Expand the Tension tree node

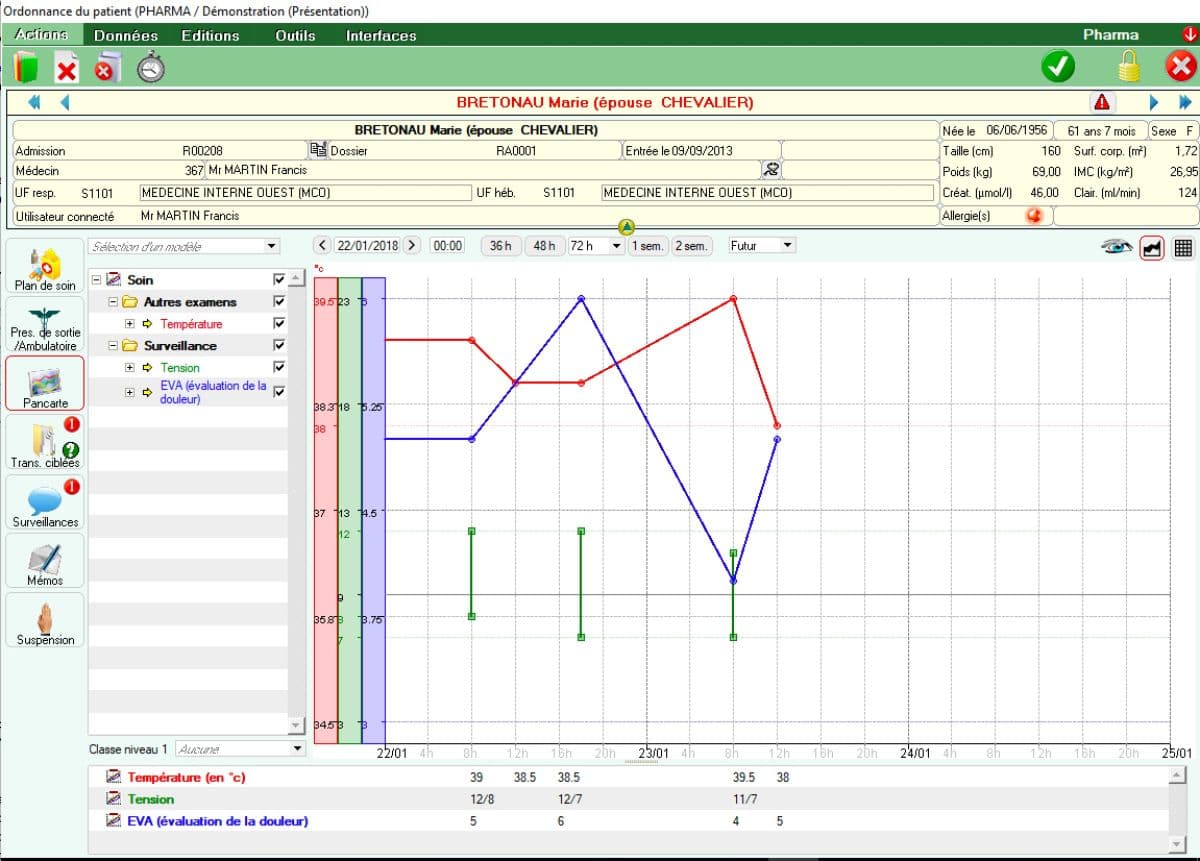pos(129,368)
